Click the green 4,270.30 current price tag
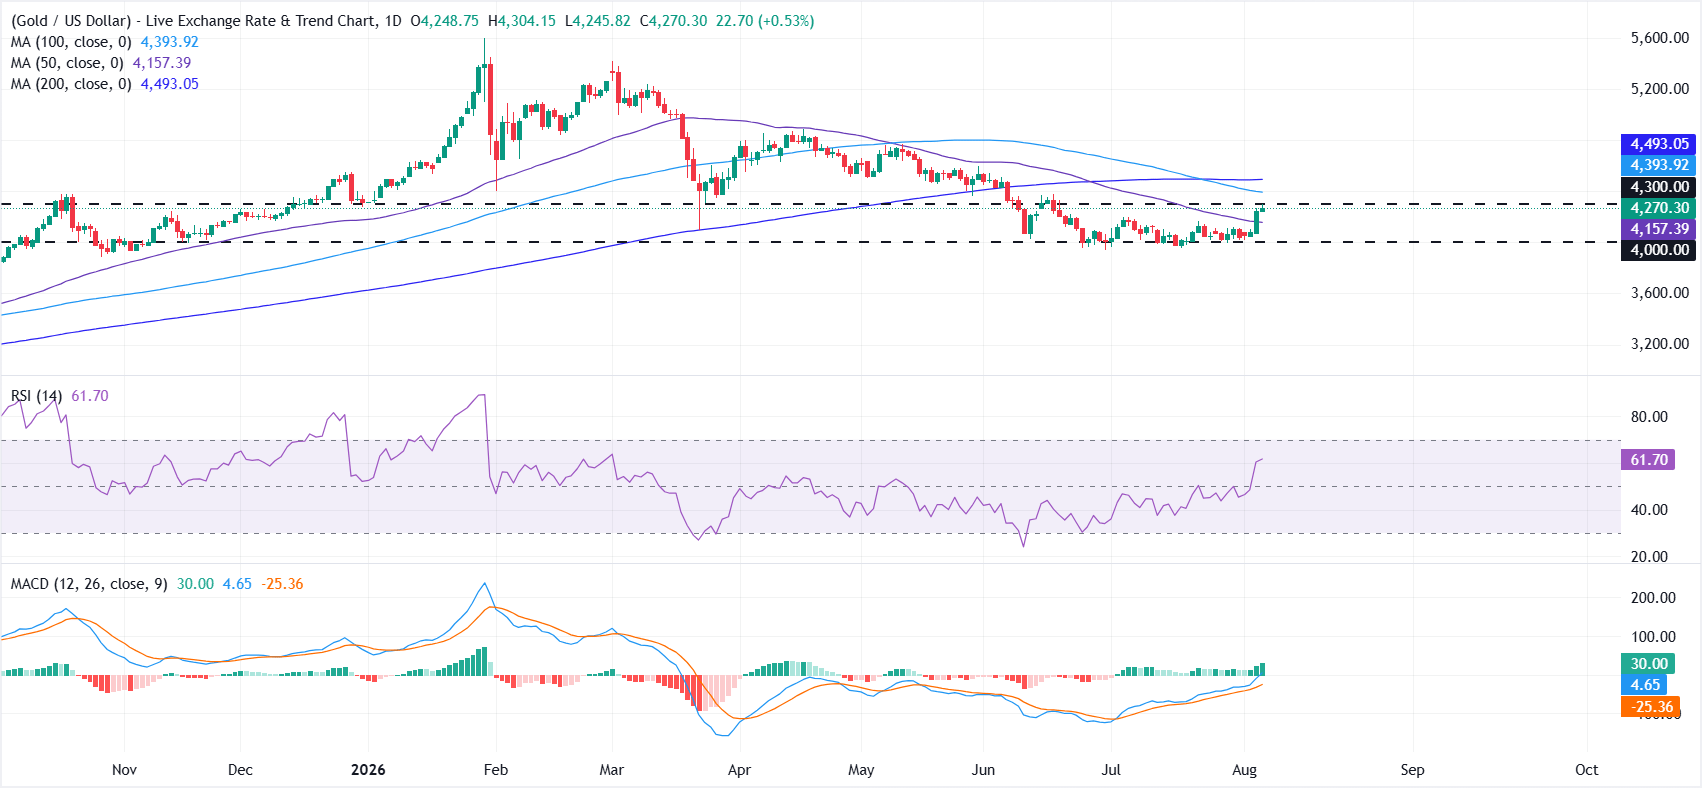Viewport: 1702px width, 791px height. click(1659, 208)
